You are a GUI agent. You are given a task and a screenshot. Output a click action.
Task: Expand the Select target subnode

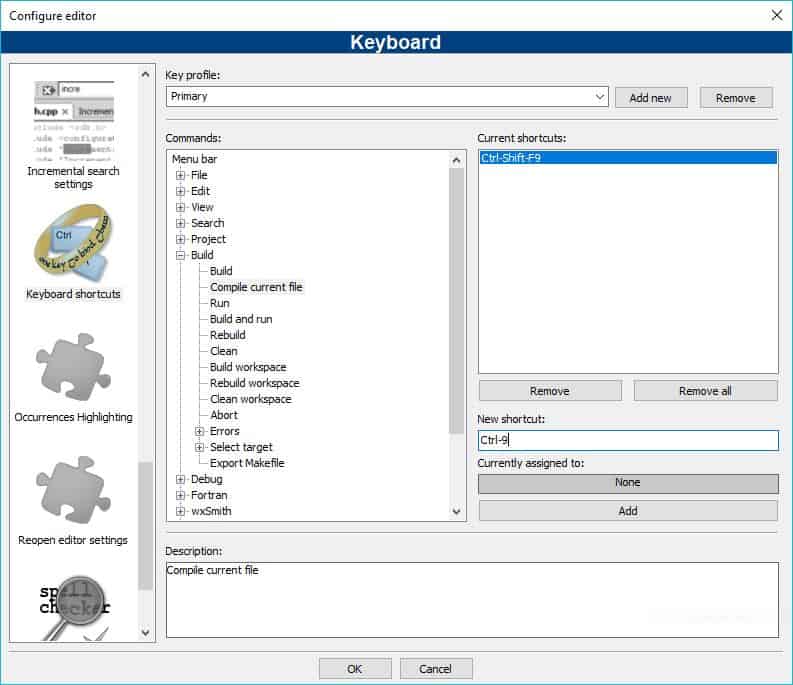(199, 447)
